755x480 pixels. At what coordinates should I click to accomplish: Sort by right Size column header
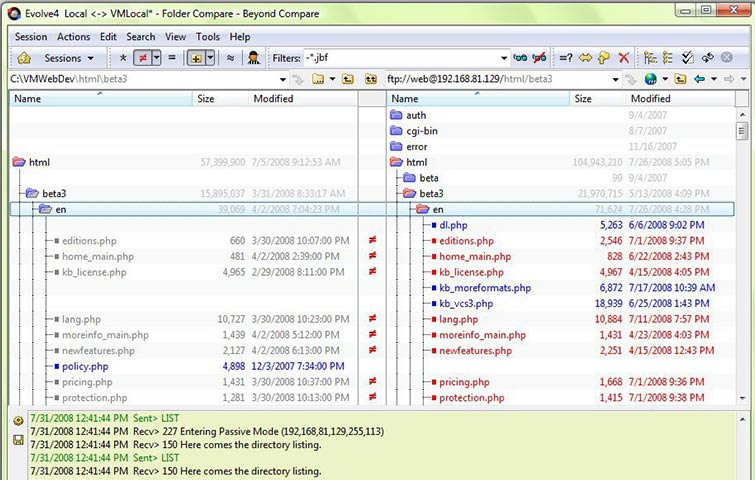tap(598, 99)
